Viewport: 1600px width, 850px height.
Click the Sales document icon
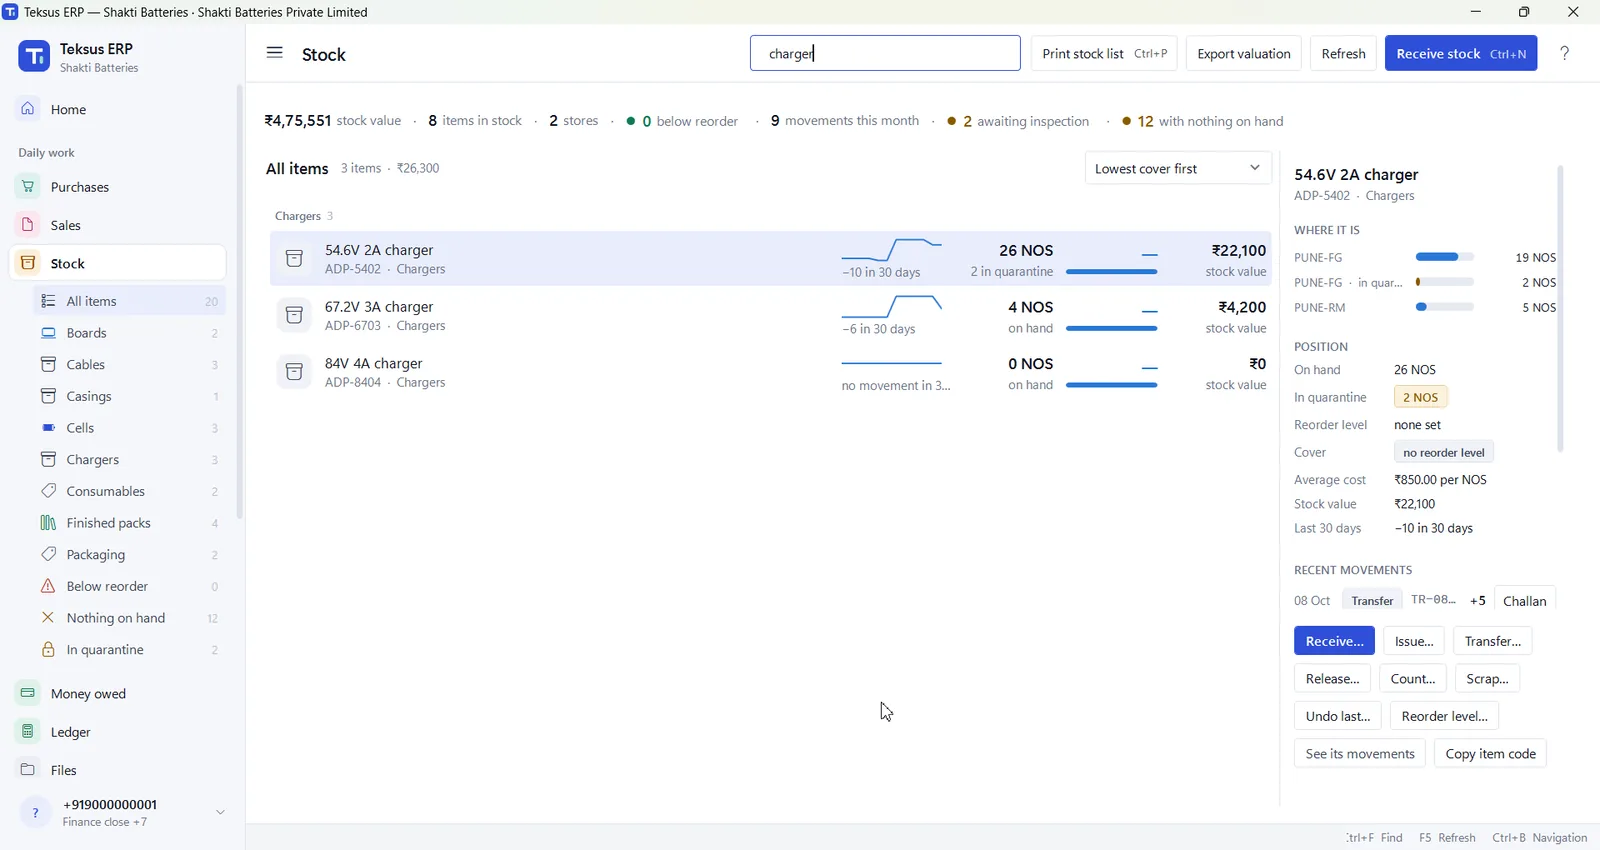tap(28, 225)
